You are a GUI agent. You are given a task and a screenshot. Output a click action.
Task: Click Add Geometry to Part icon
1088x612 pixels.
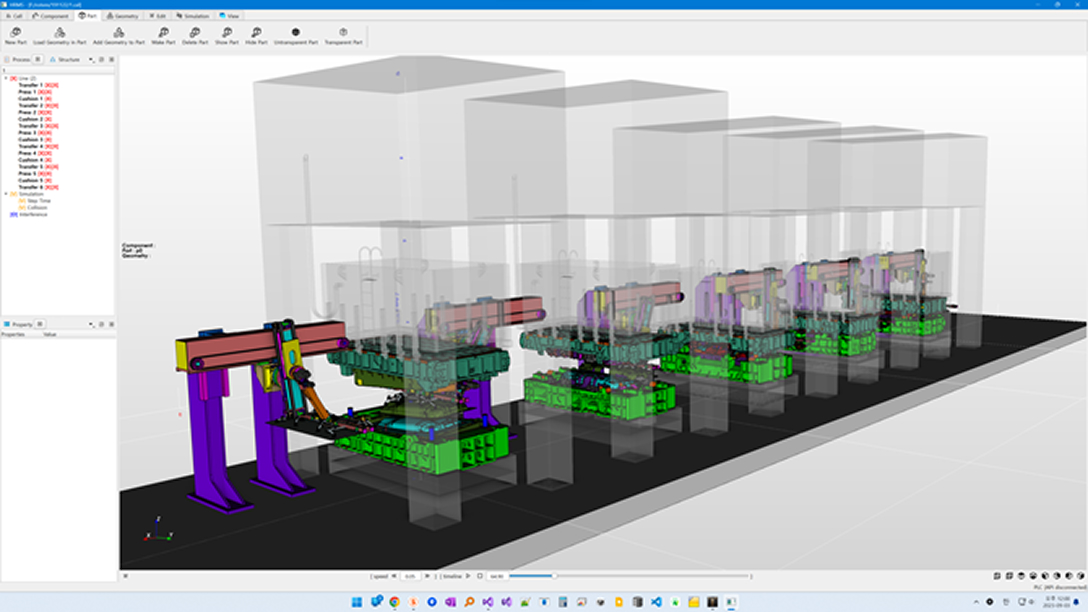coord(119,34)
